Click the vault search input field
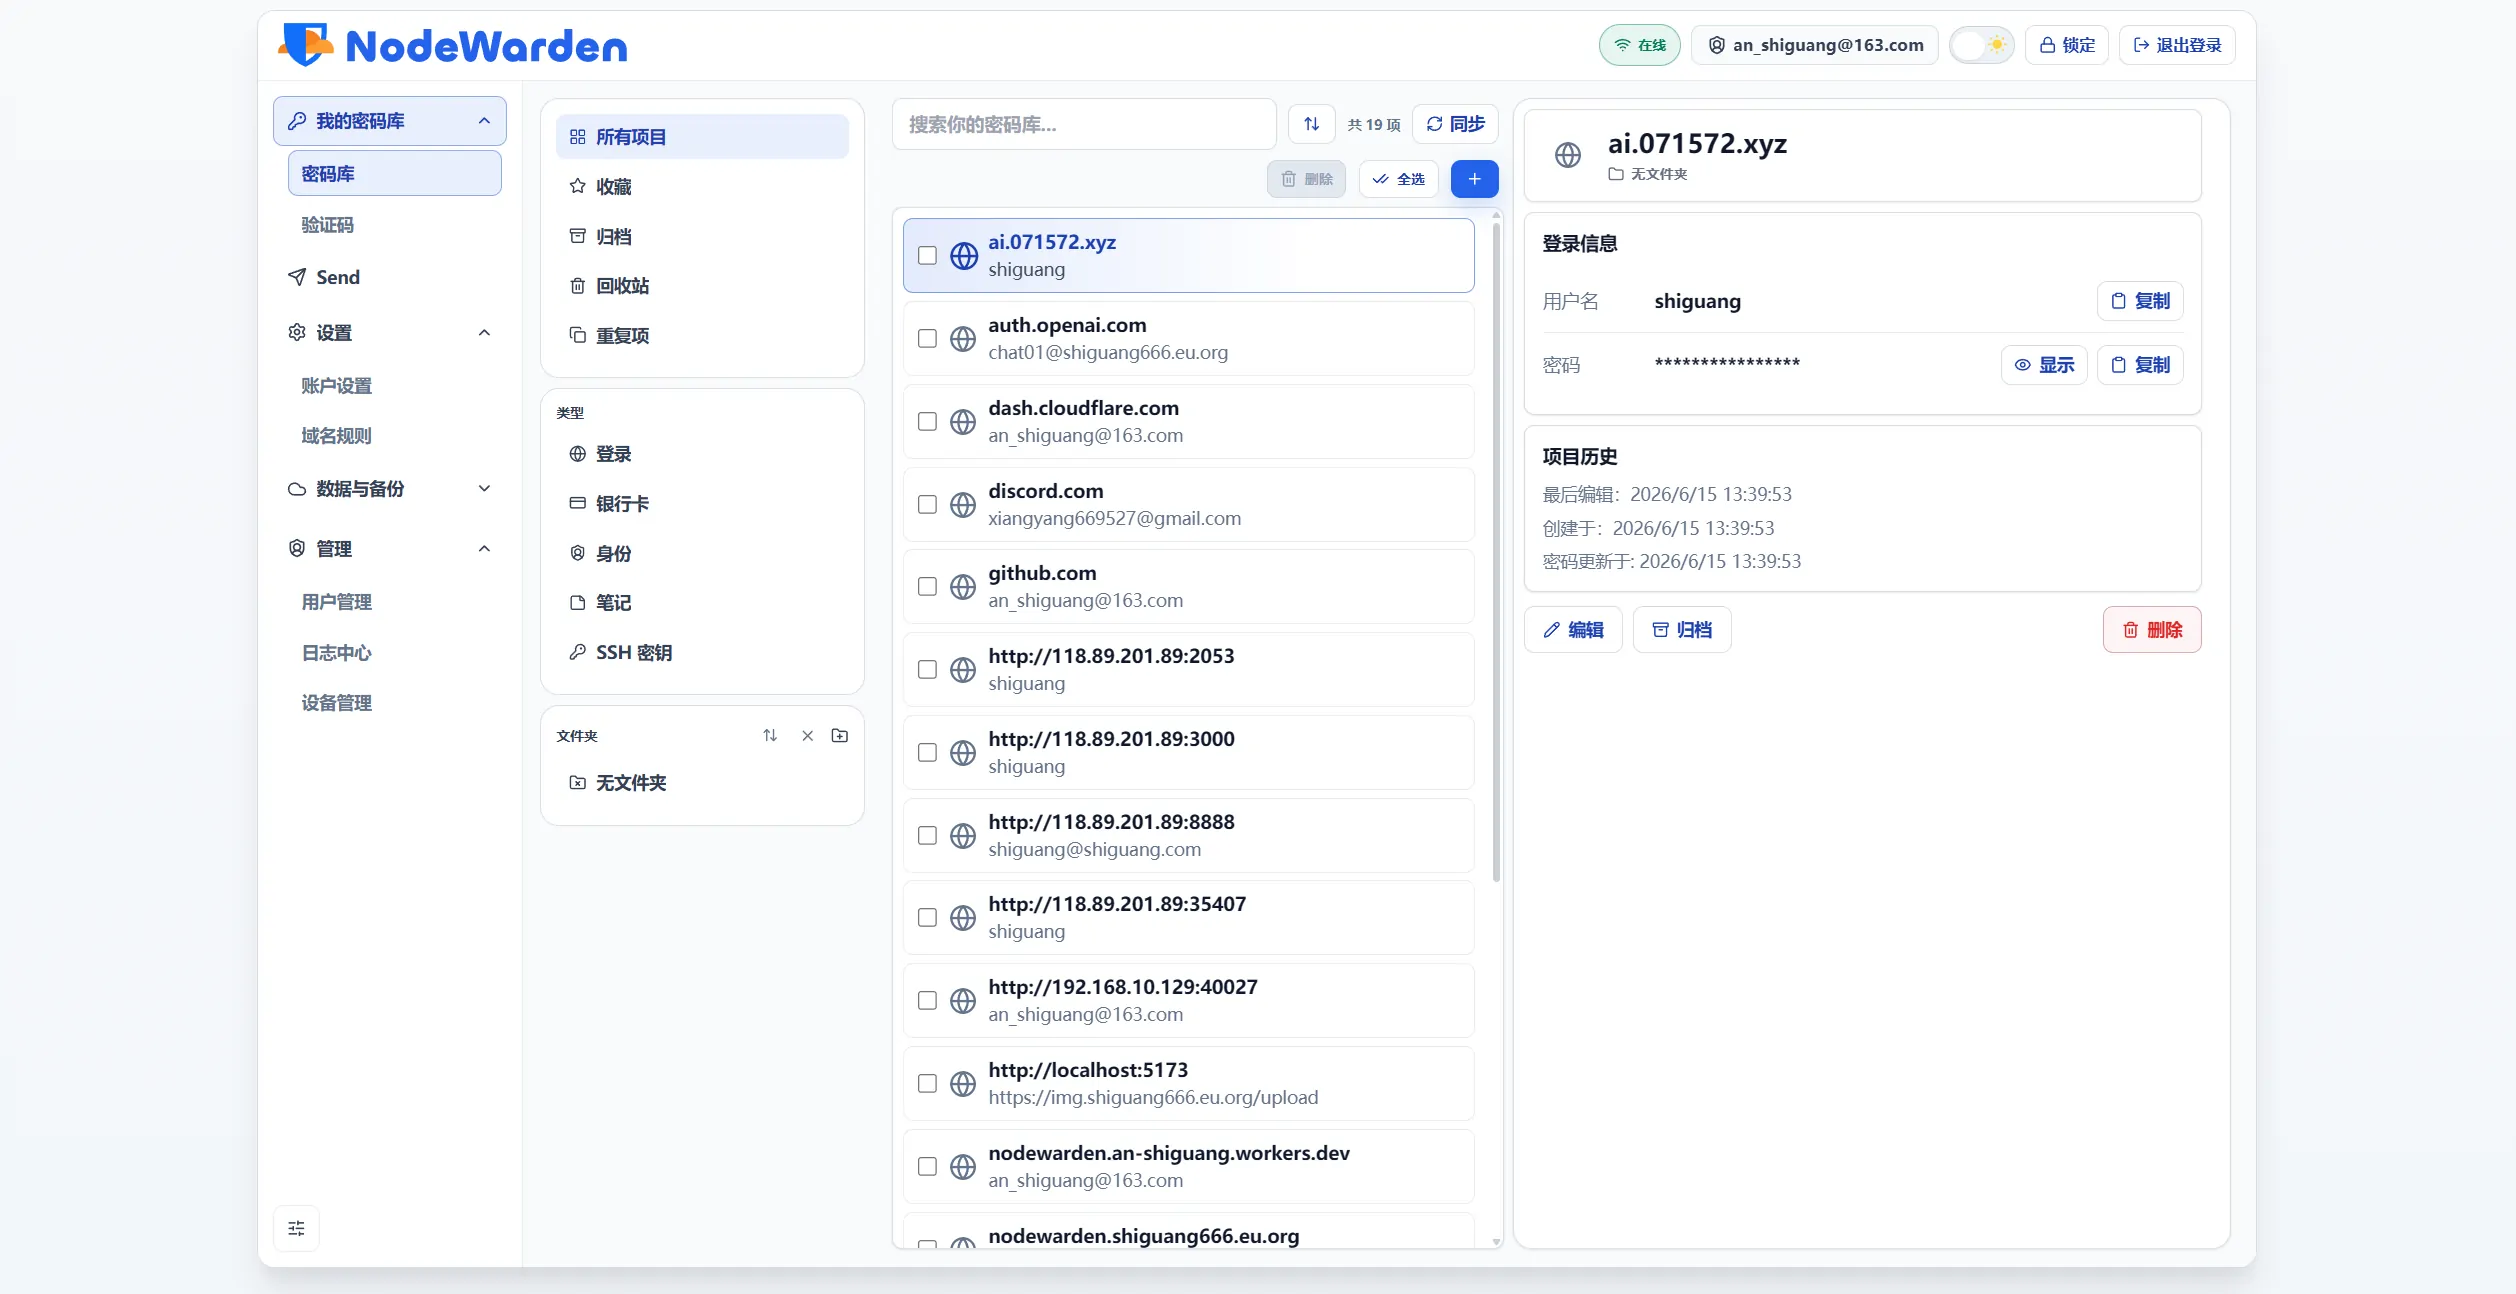This screenshot has width=2516, height=1294. (1084, 124)
